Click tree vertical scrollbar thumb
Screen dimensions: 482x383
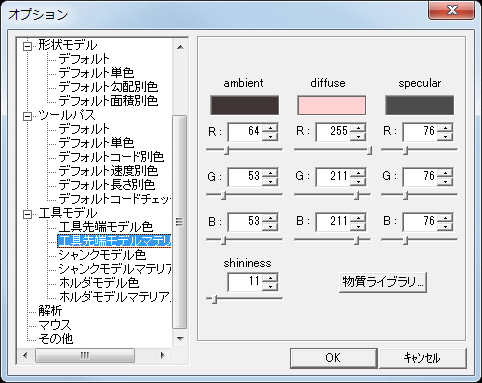(x=180, y=222)
